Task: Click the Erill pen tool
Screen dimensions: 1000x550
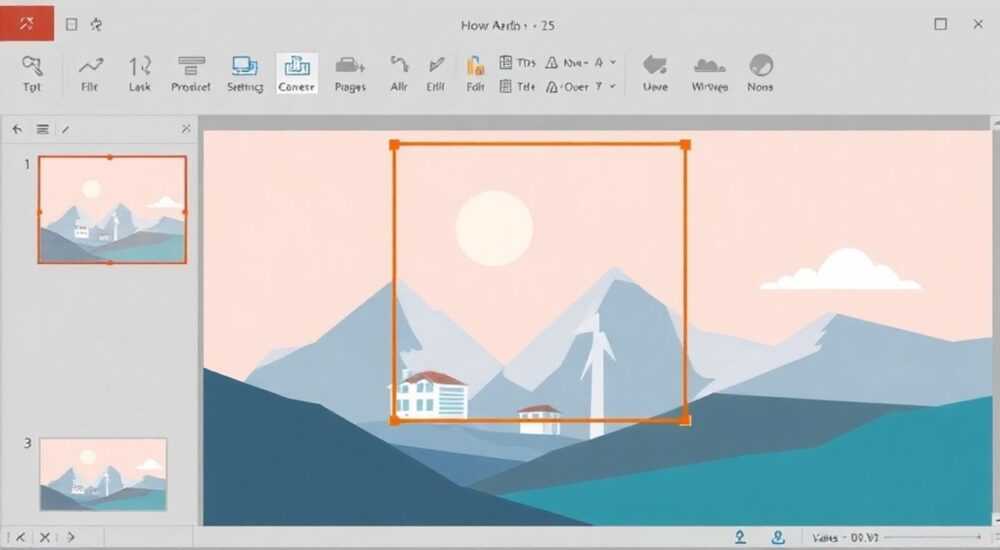Action: [436, 74]
